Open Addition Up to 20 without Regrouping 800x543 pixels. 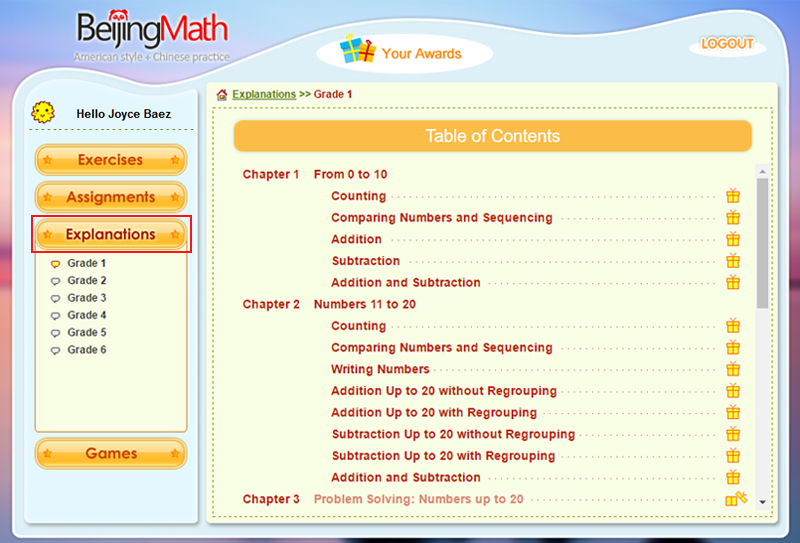(444, 391)
